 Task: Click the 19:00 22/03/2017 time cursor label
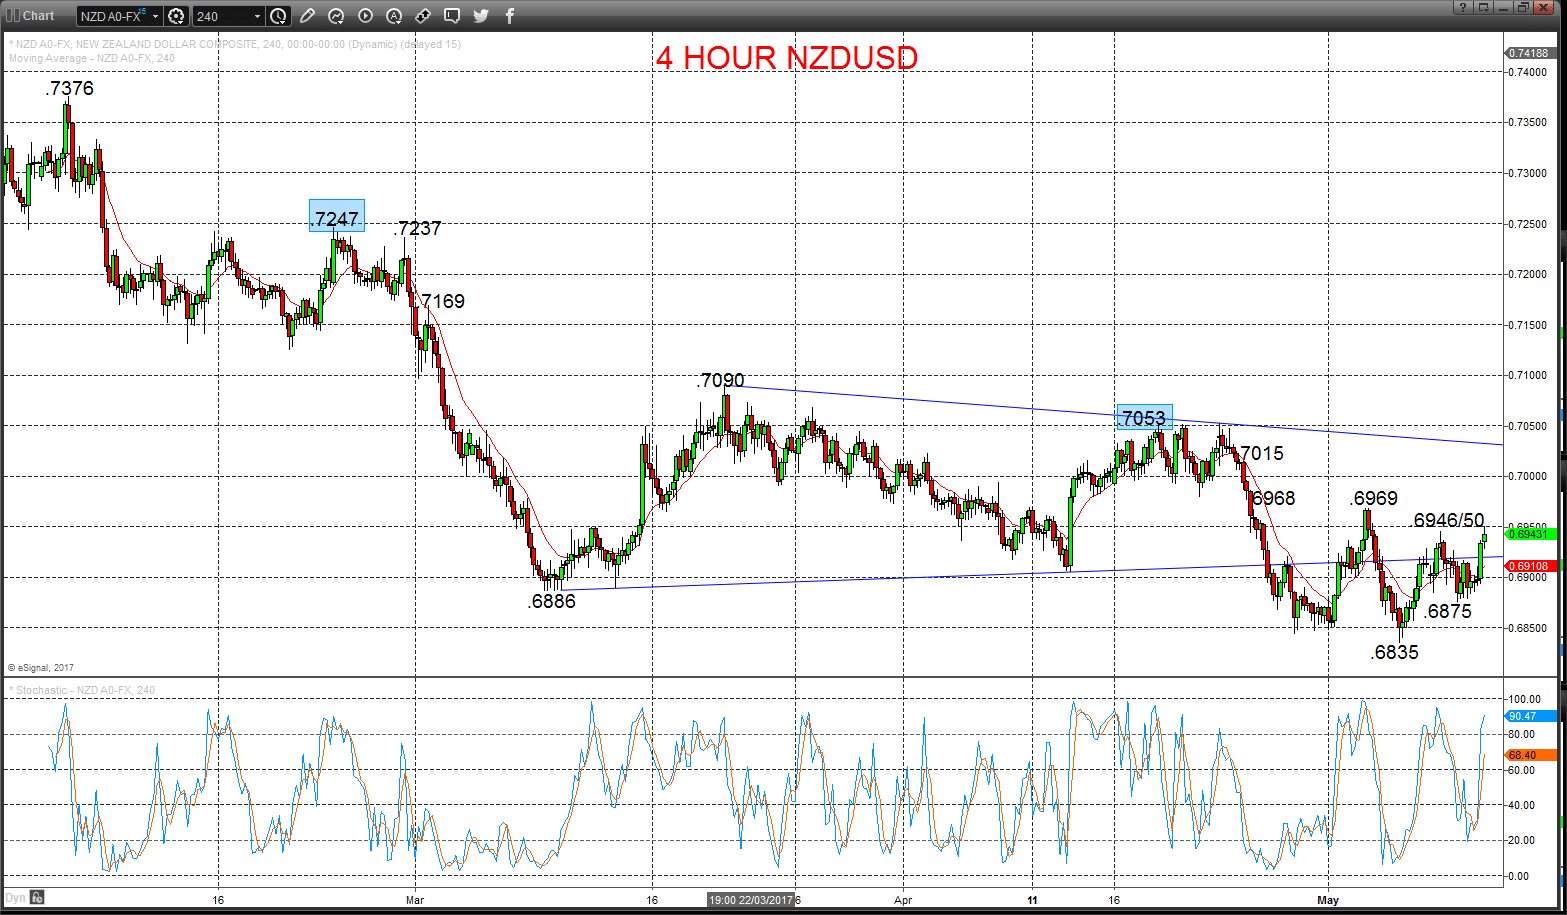coord(750,900)
